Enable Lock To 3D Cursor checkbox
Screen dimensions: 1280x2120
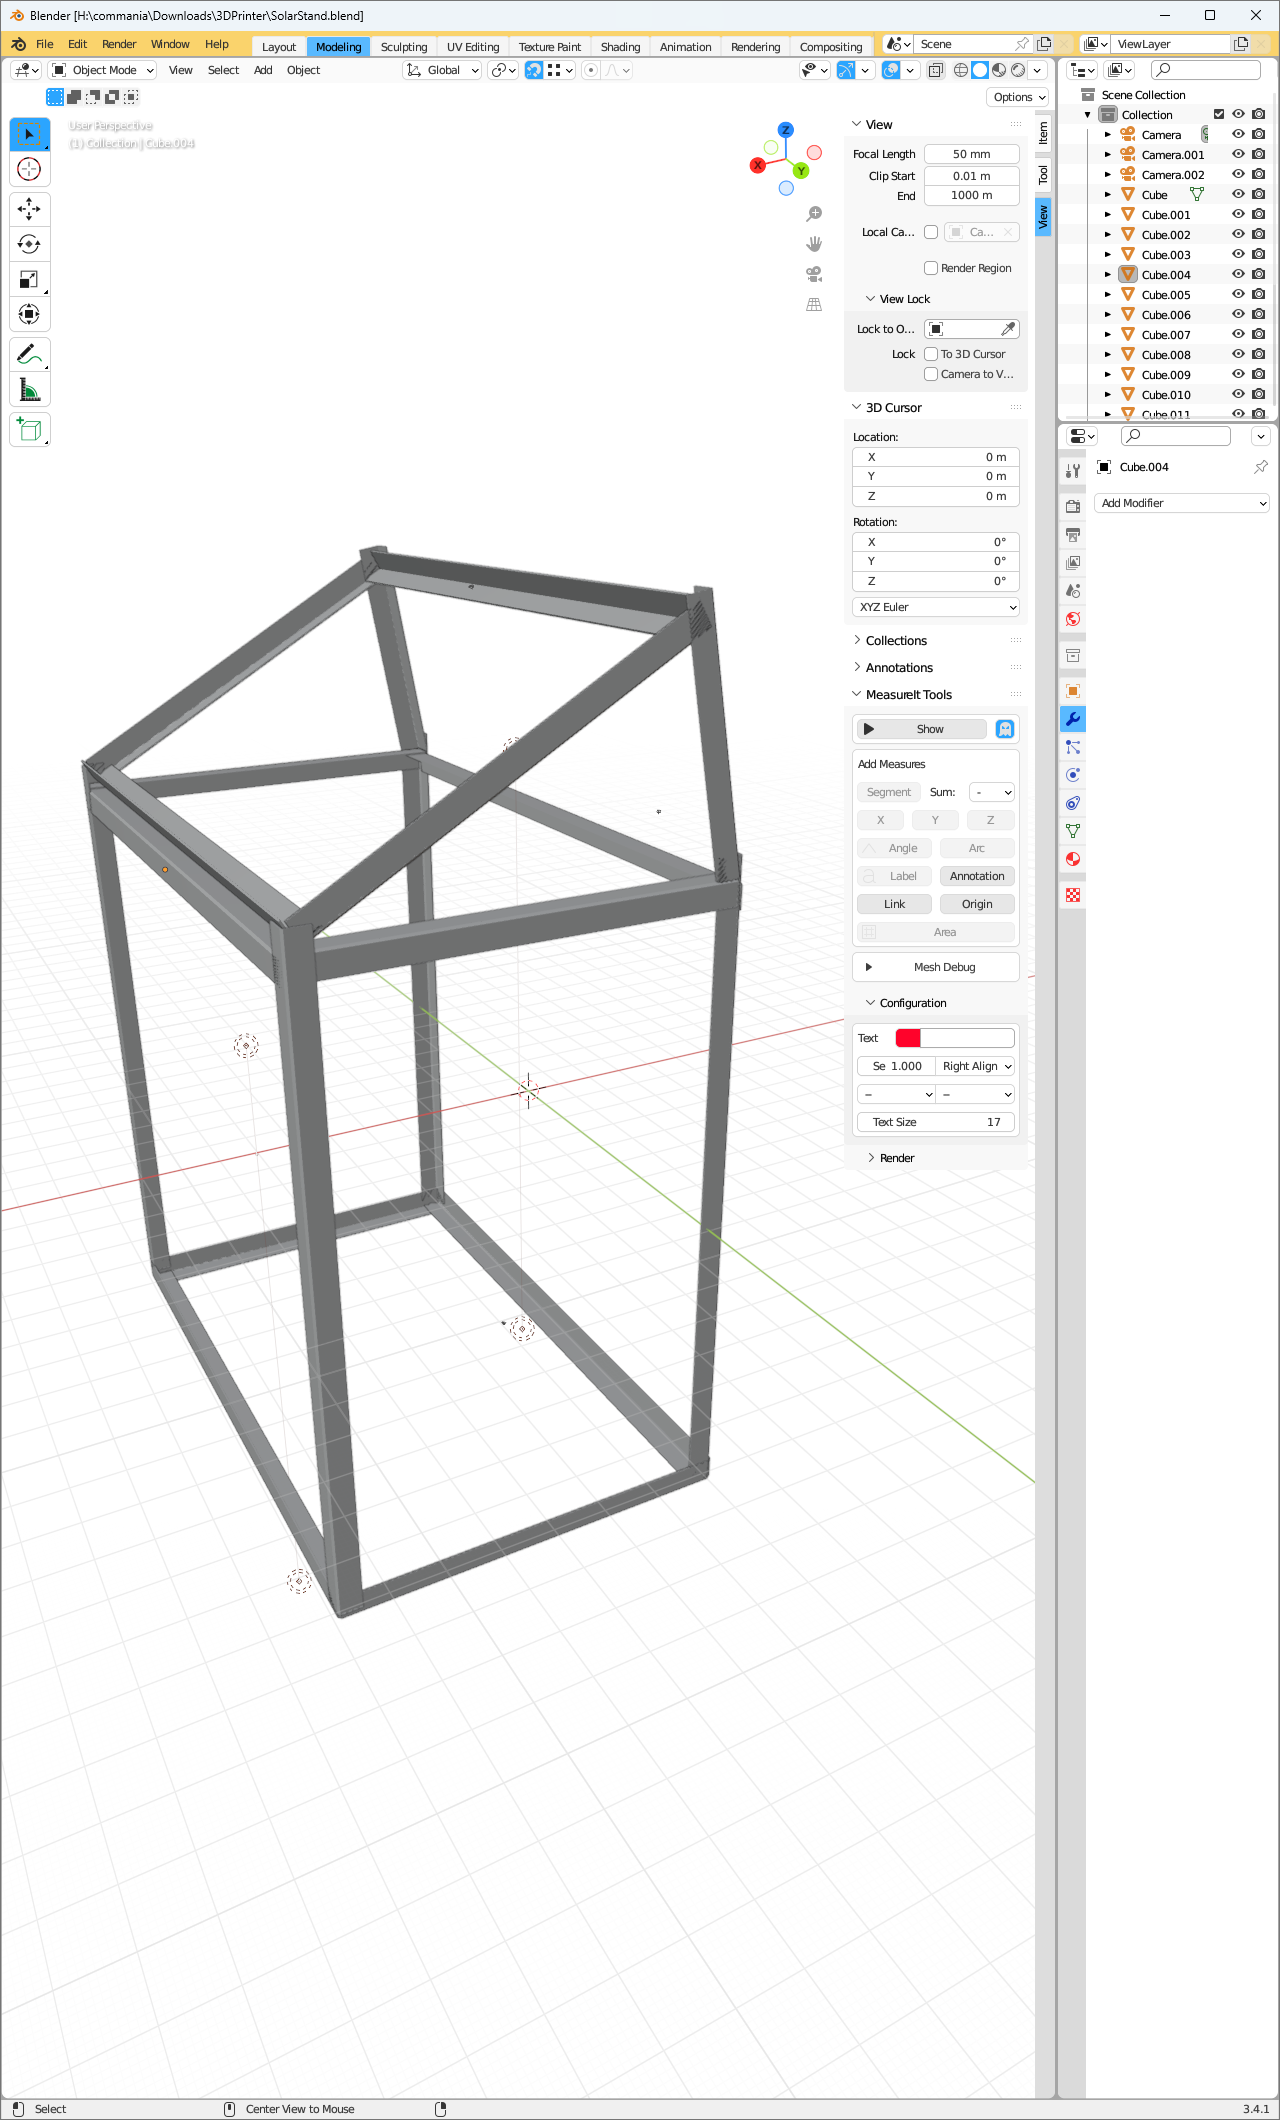click(x=931, y=354)
